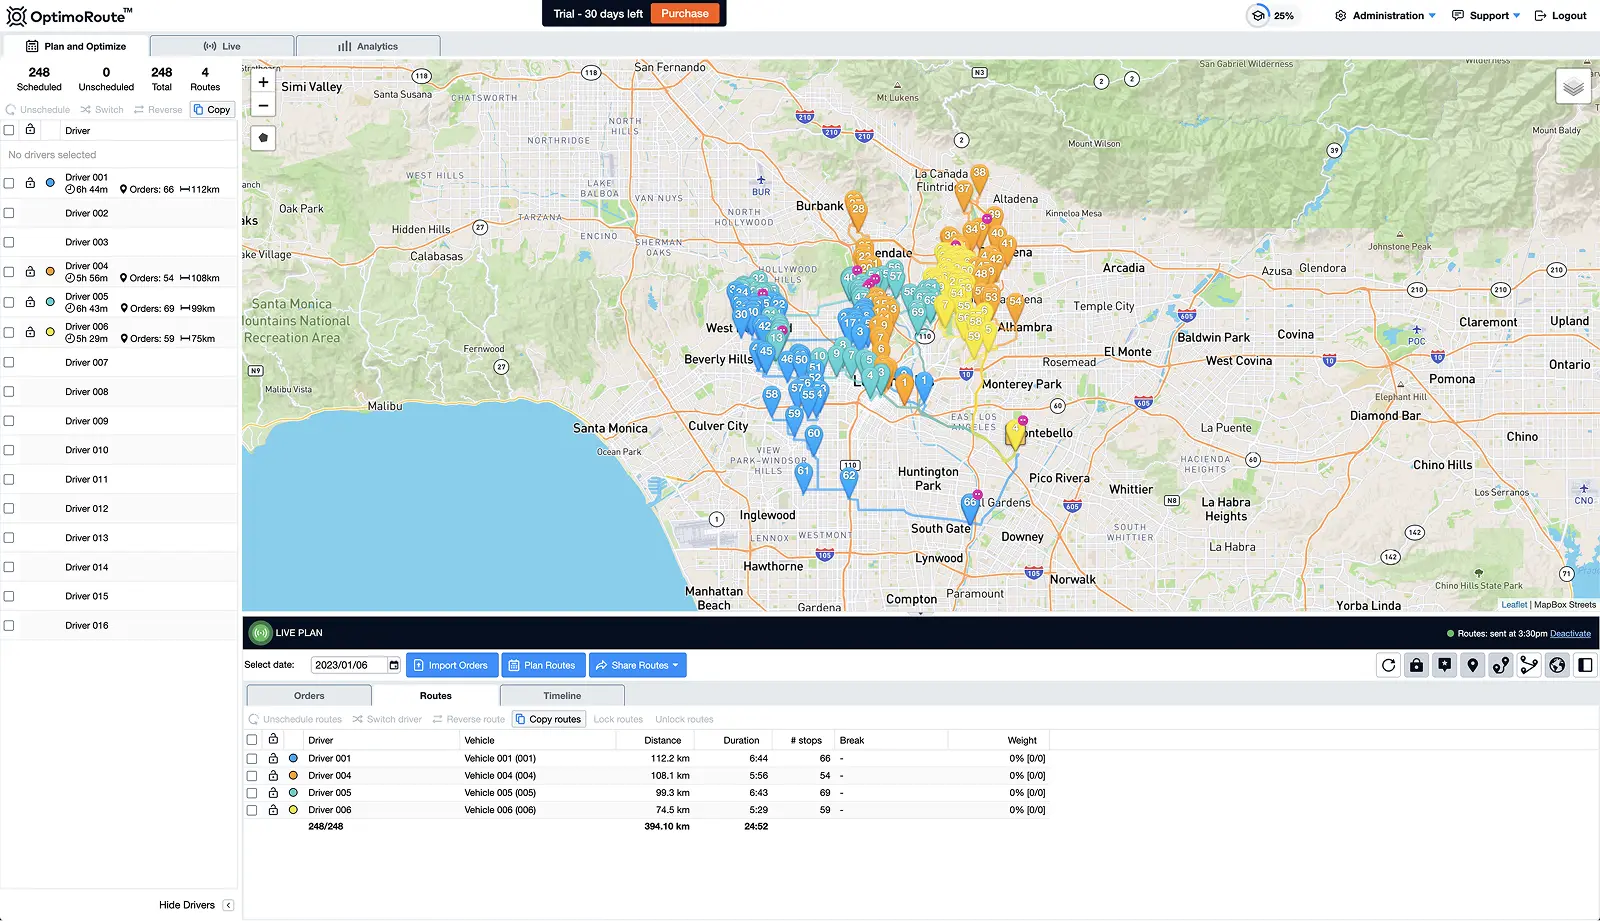
Task: Click the Live Plan green status icon
Action: pos(261,632)
